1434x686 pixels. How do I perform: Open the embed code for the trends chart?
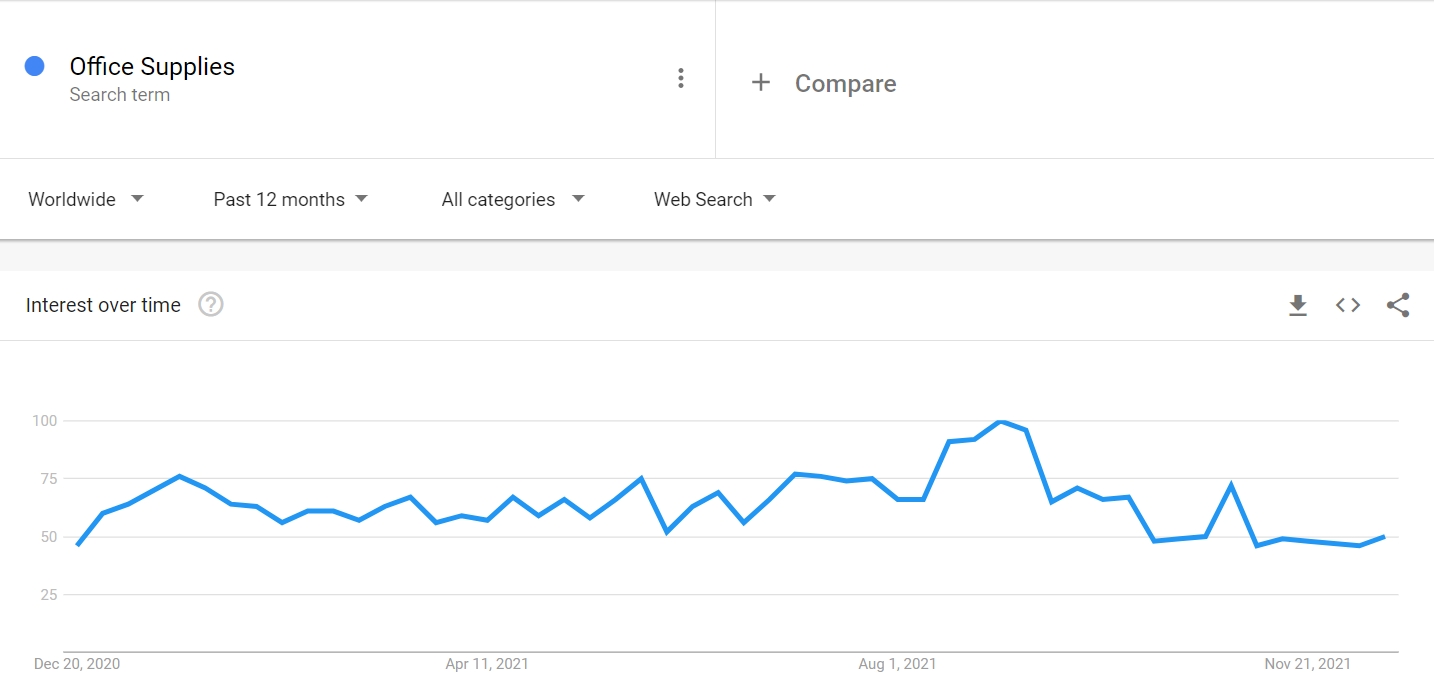[1347, 305]
